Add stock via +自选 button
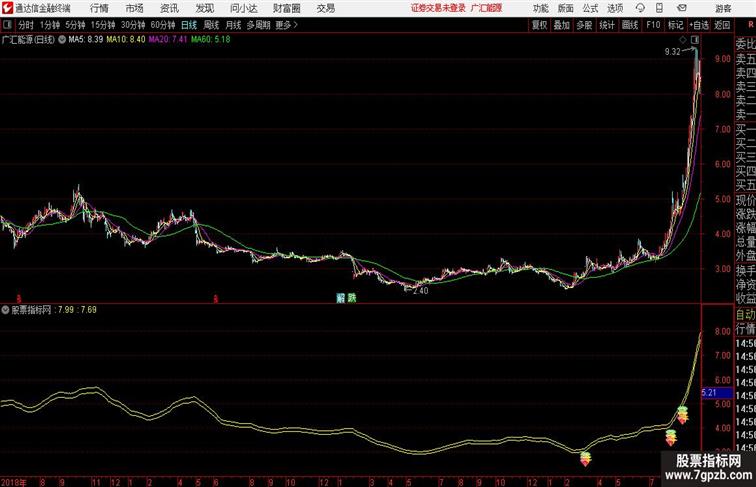 [699, 25]
